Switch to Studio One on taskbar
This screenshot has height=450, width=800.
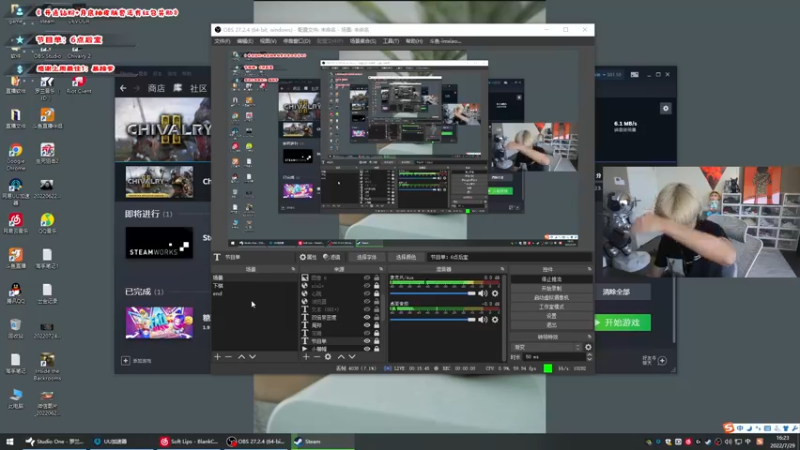[x=55, y=441]
